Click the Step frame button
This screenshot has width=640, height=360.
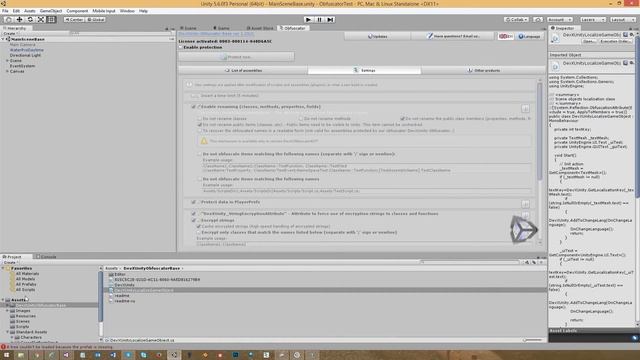point(330,19)
